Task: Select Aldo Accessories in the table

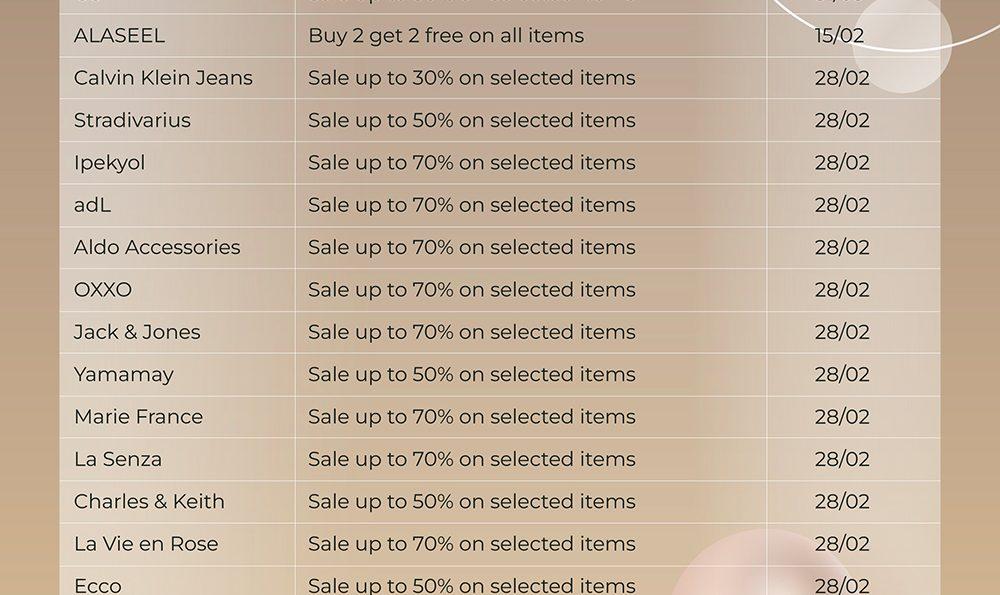Action: [x=157, y=247]
